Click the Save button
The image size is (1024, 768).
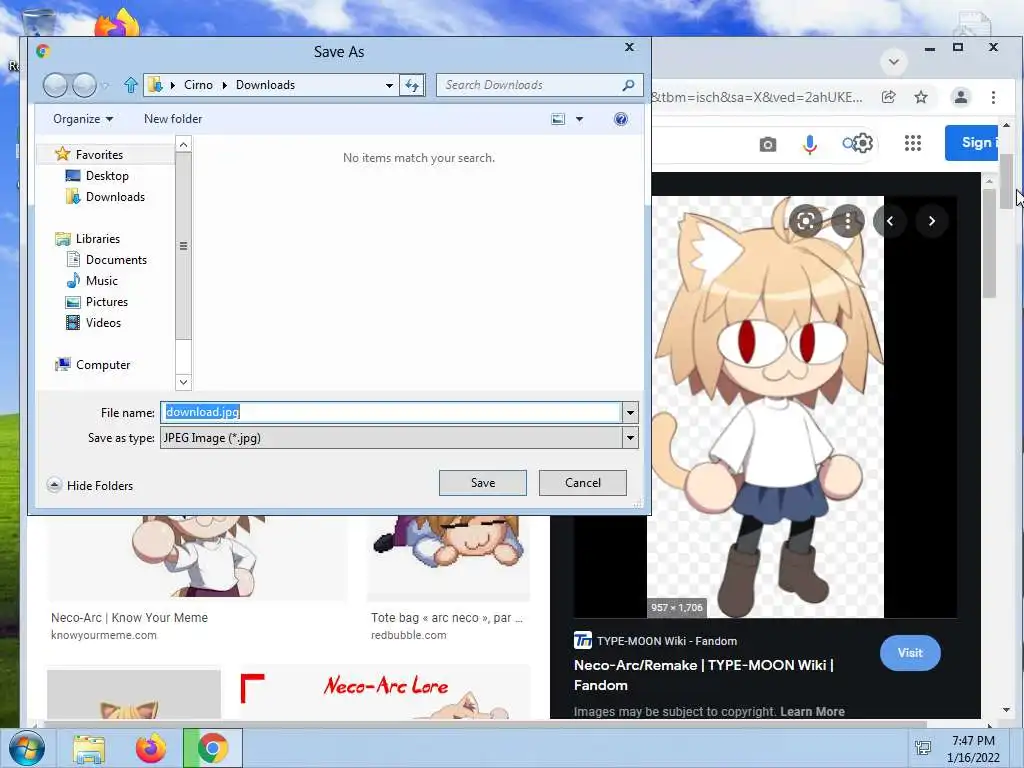point(483,483)
